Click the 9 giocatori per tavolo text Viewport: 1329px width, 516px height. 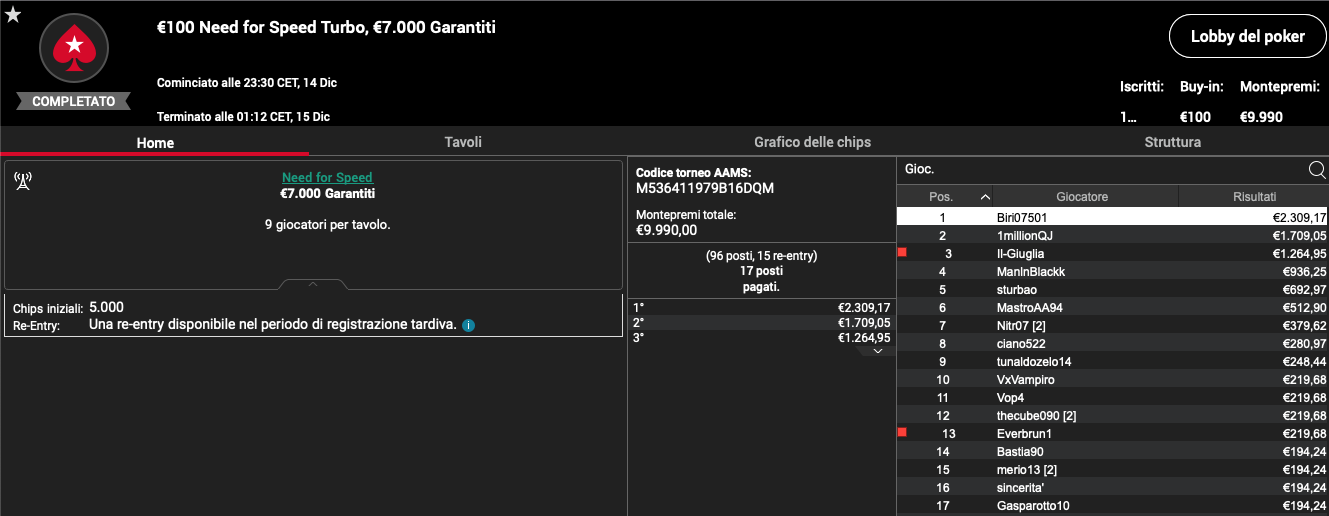click(327, 225)
